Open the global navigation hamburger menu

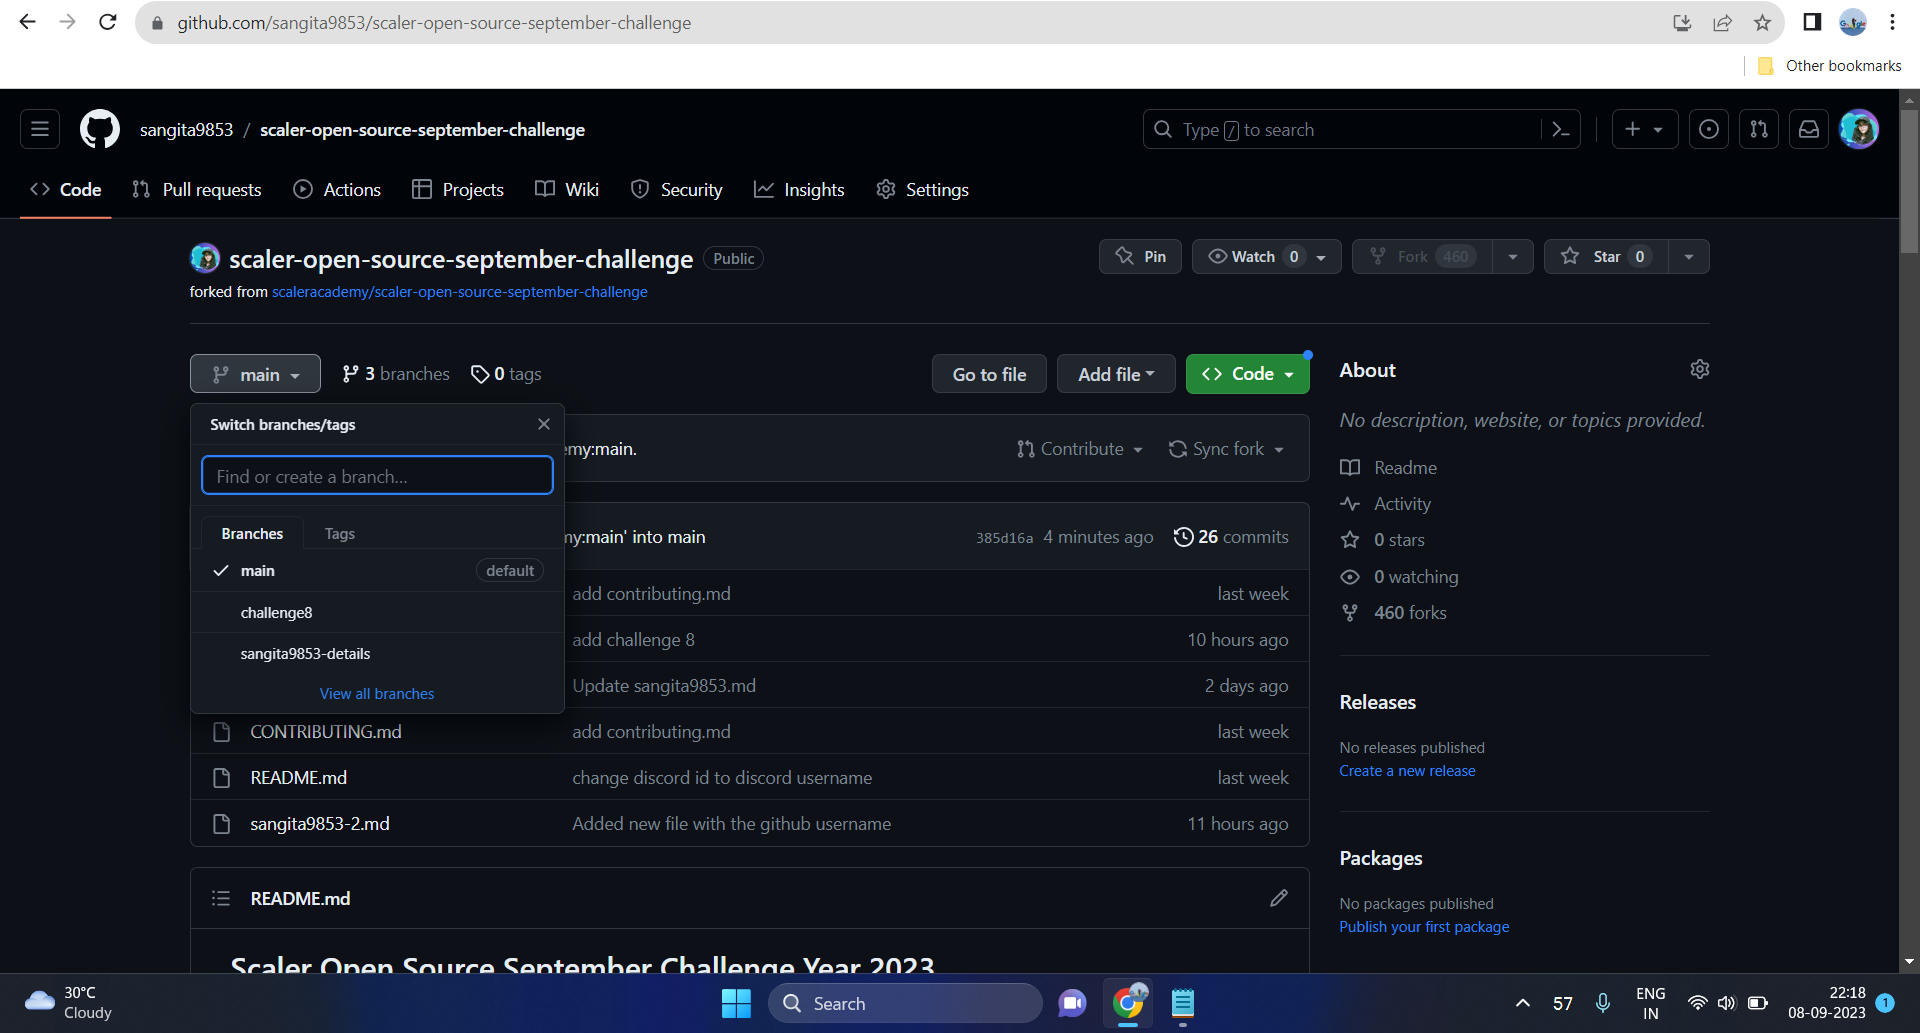(x=39, y=128)
